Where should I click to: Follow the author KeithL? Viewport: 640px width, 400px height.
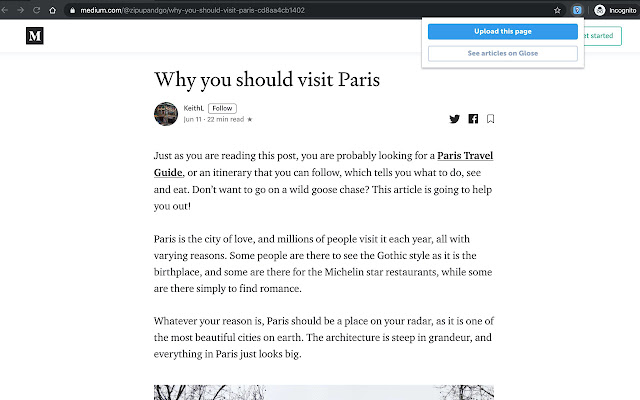[x=222, y=108]
